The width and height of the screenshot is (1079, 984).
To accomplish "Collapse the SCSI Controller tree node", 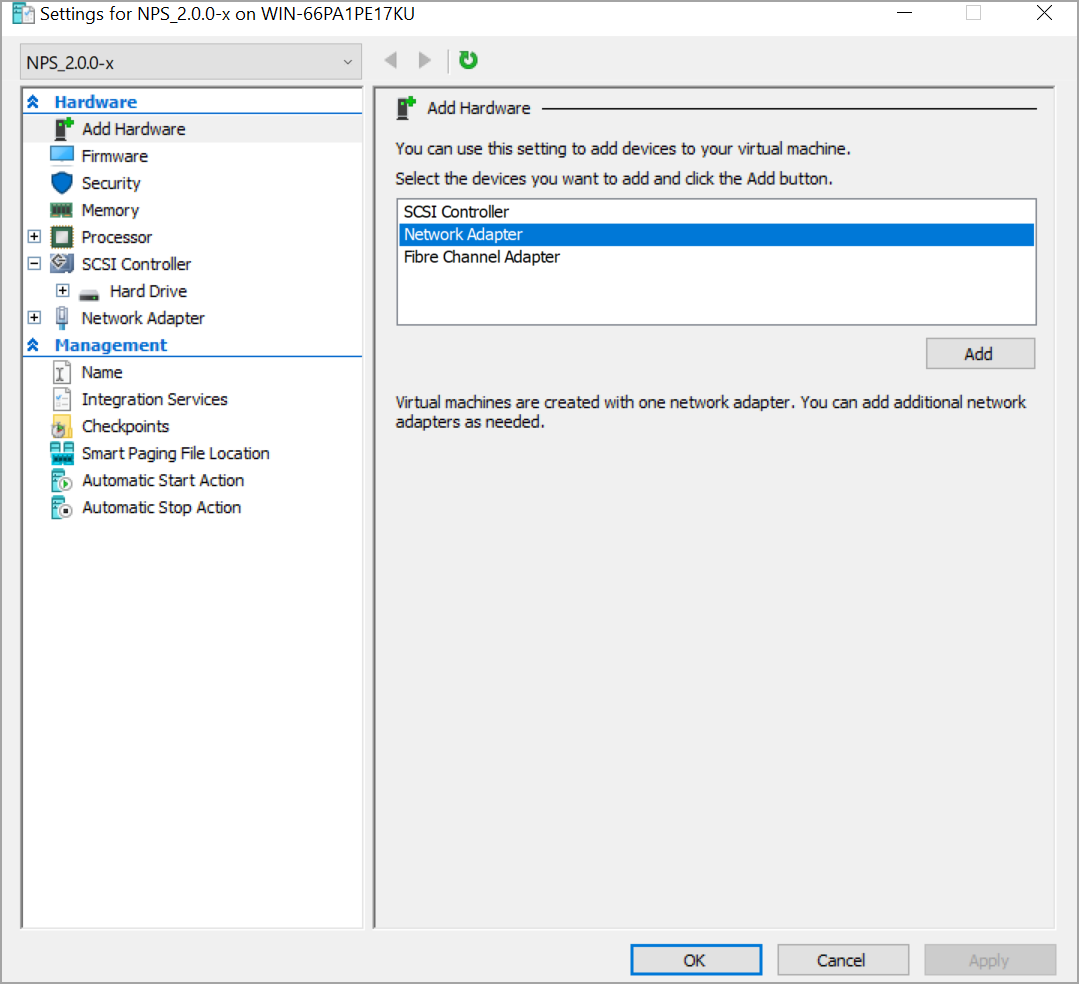I will [34, 264].
